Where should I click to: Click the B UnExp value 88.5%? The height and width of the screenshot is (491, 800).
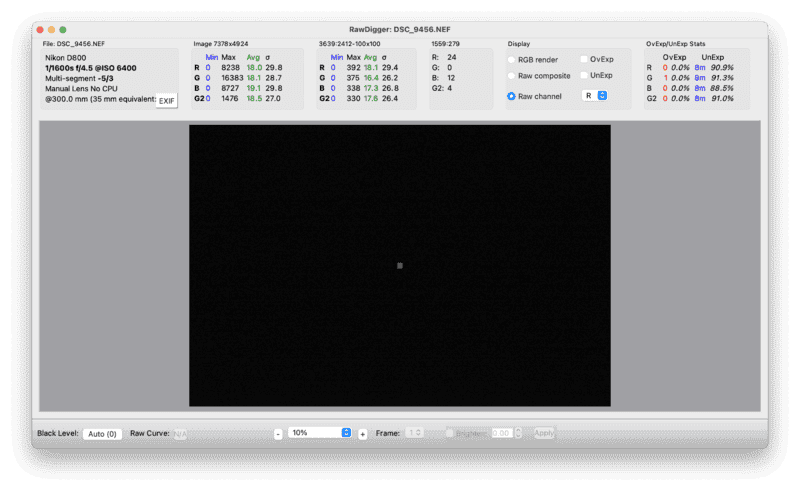pyautogui.click(x=722, y=88)
